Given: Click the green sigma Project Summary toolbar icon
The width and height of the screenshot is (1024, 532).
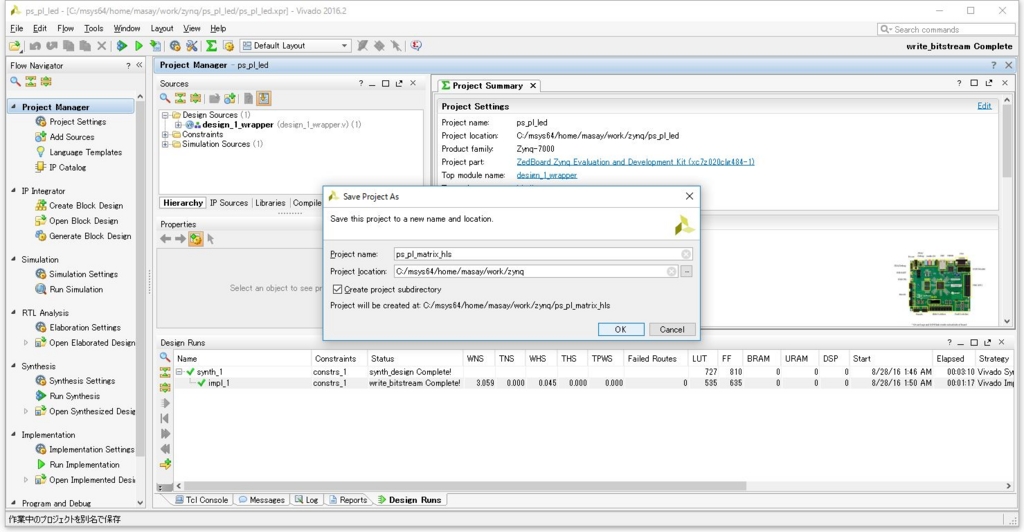Looking at the screenshot, I should point(211,46).
